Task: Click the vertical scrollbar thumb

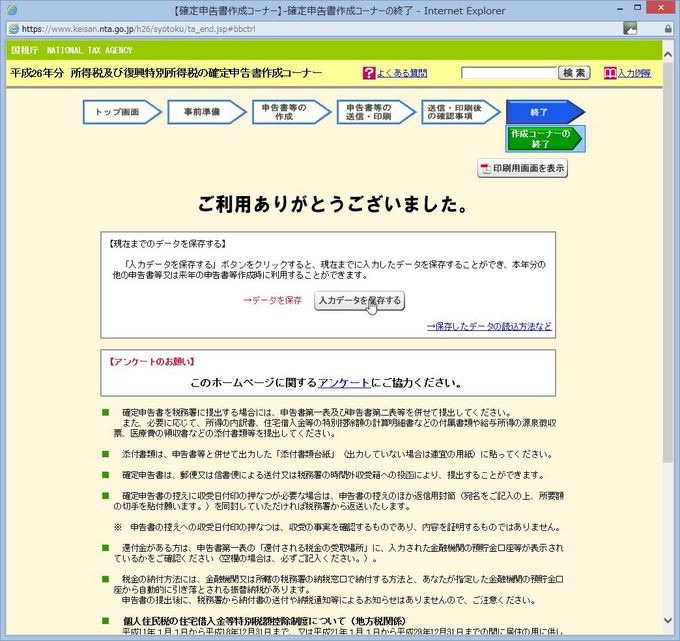Action: 668,260
